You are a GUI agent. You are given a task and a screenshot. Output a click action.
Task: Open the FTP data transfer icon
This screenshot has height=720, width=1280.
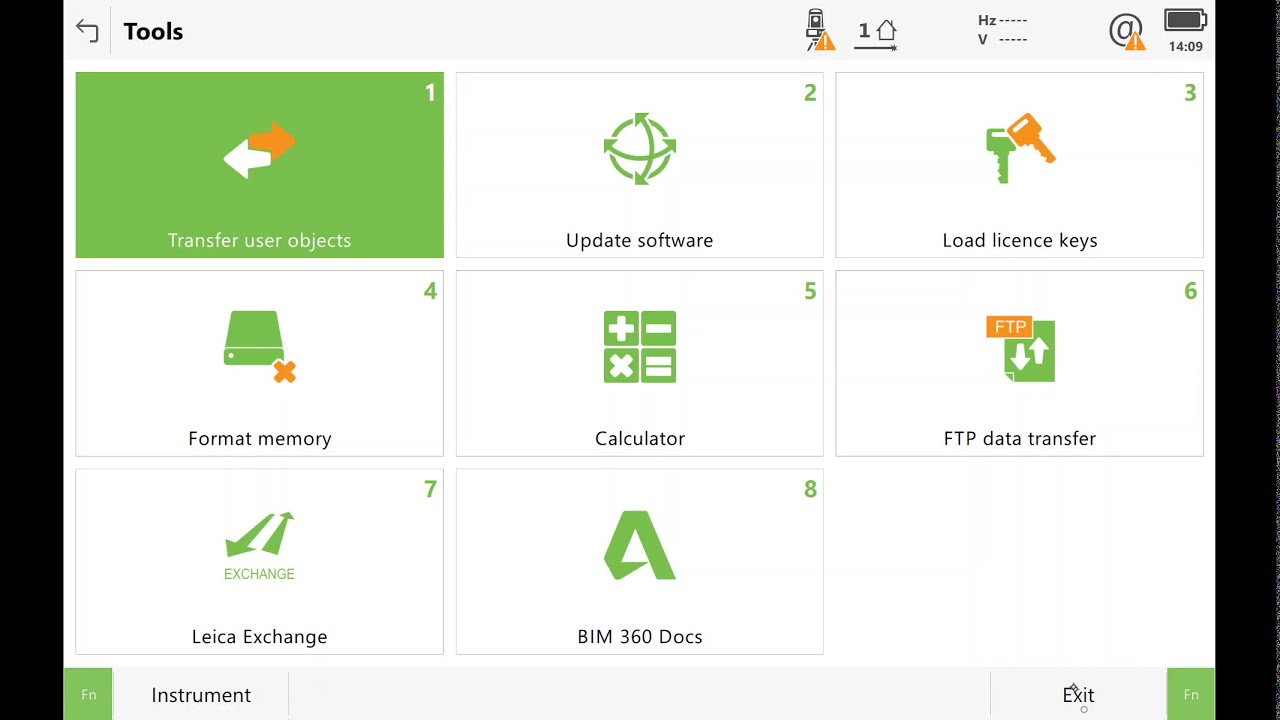click(x=1020, y=349)
